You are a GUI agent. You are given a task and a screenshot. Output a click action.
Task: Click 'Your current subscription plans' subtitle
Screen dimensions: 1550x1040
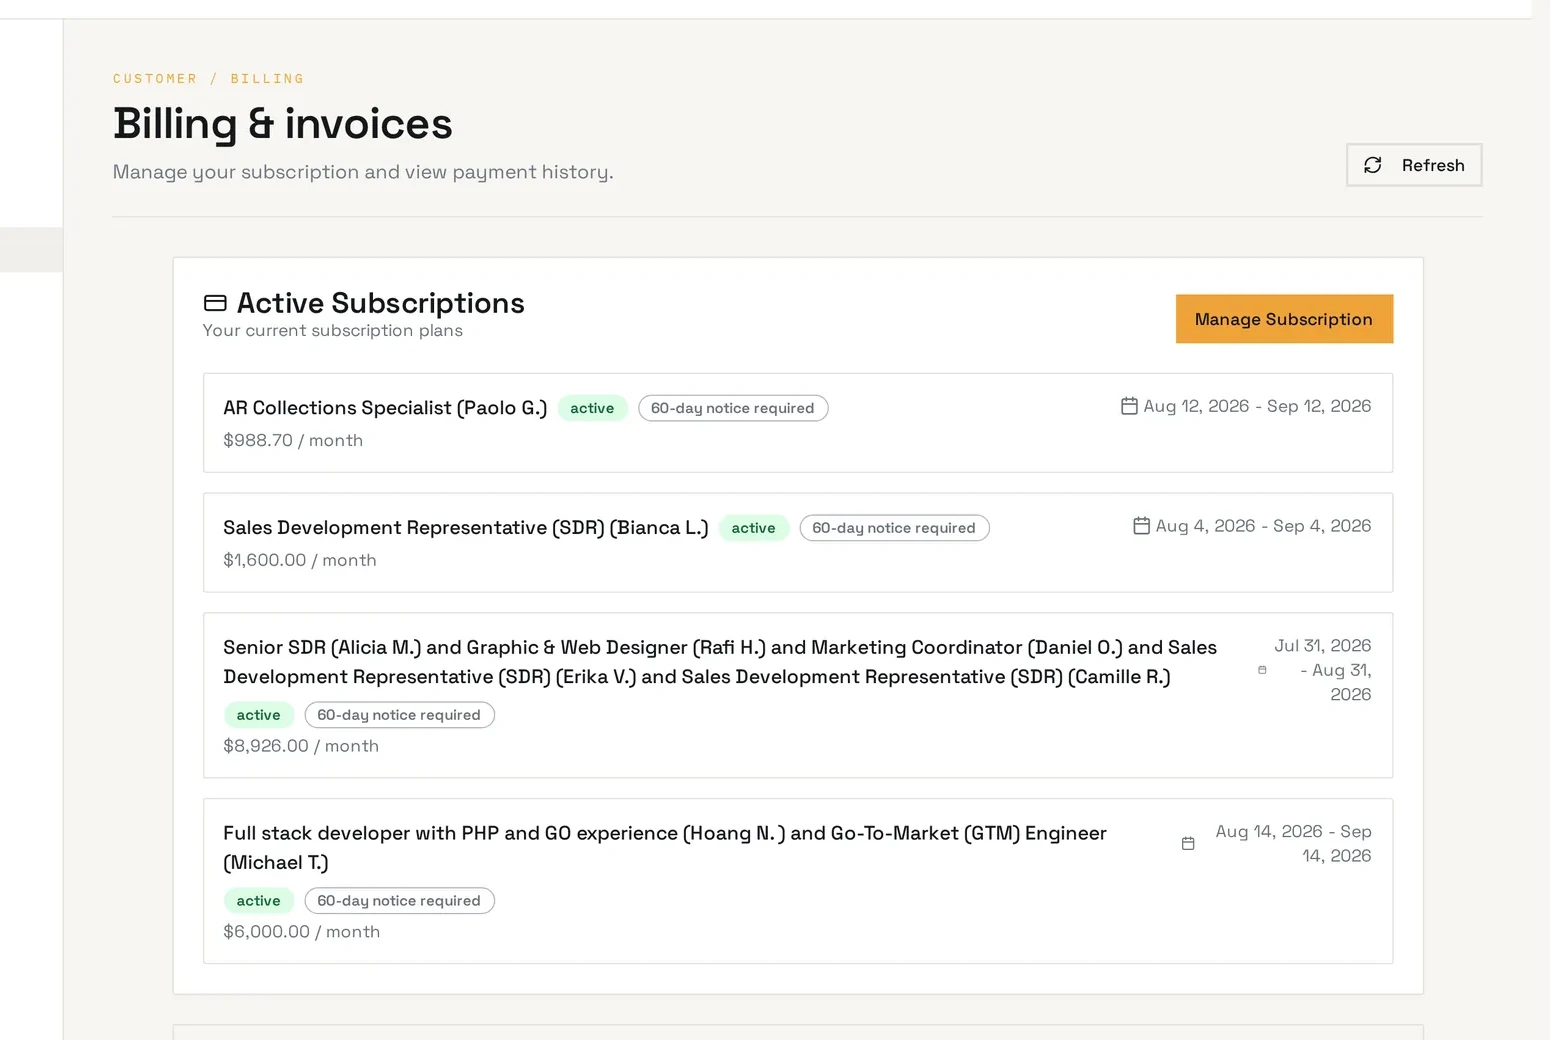click(333, 331)
